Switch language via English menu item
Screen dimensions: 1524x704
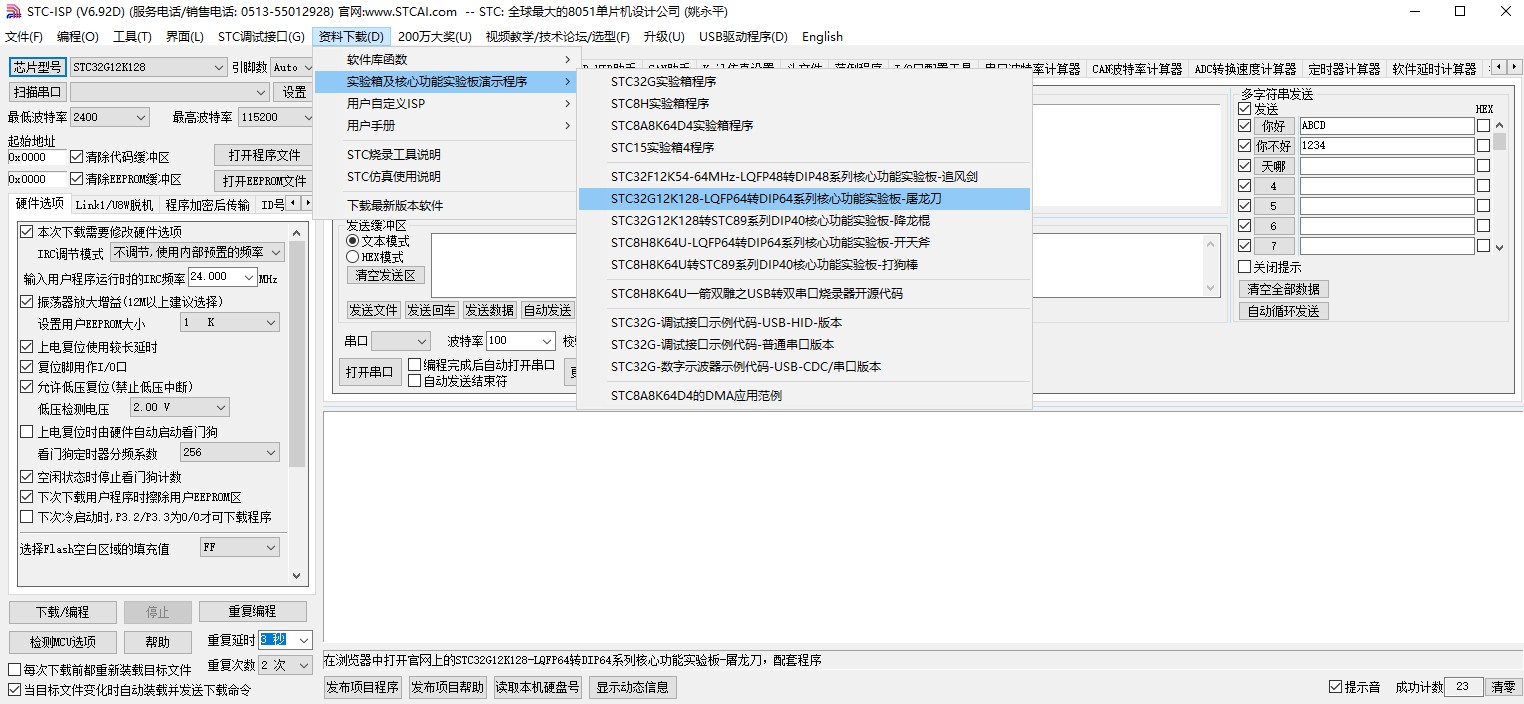click(x=822, y=37)
